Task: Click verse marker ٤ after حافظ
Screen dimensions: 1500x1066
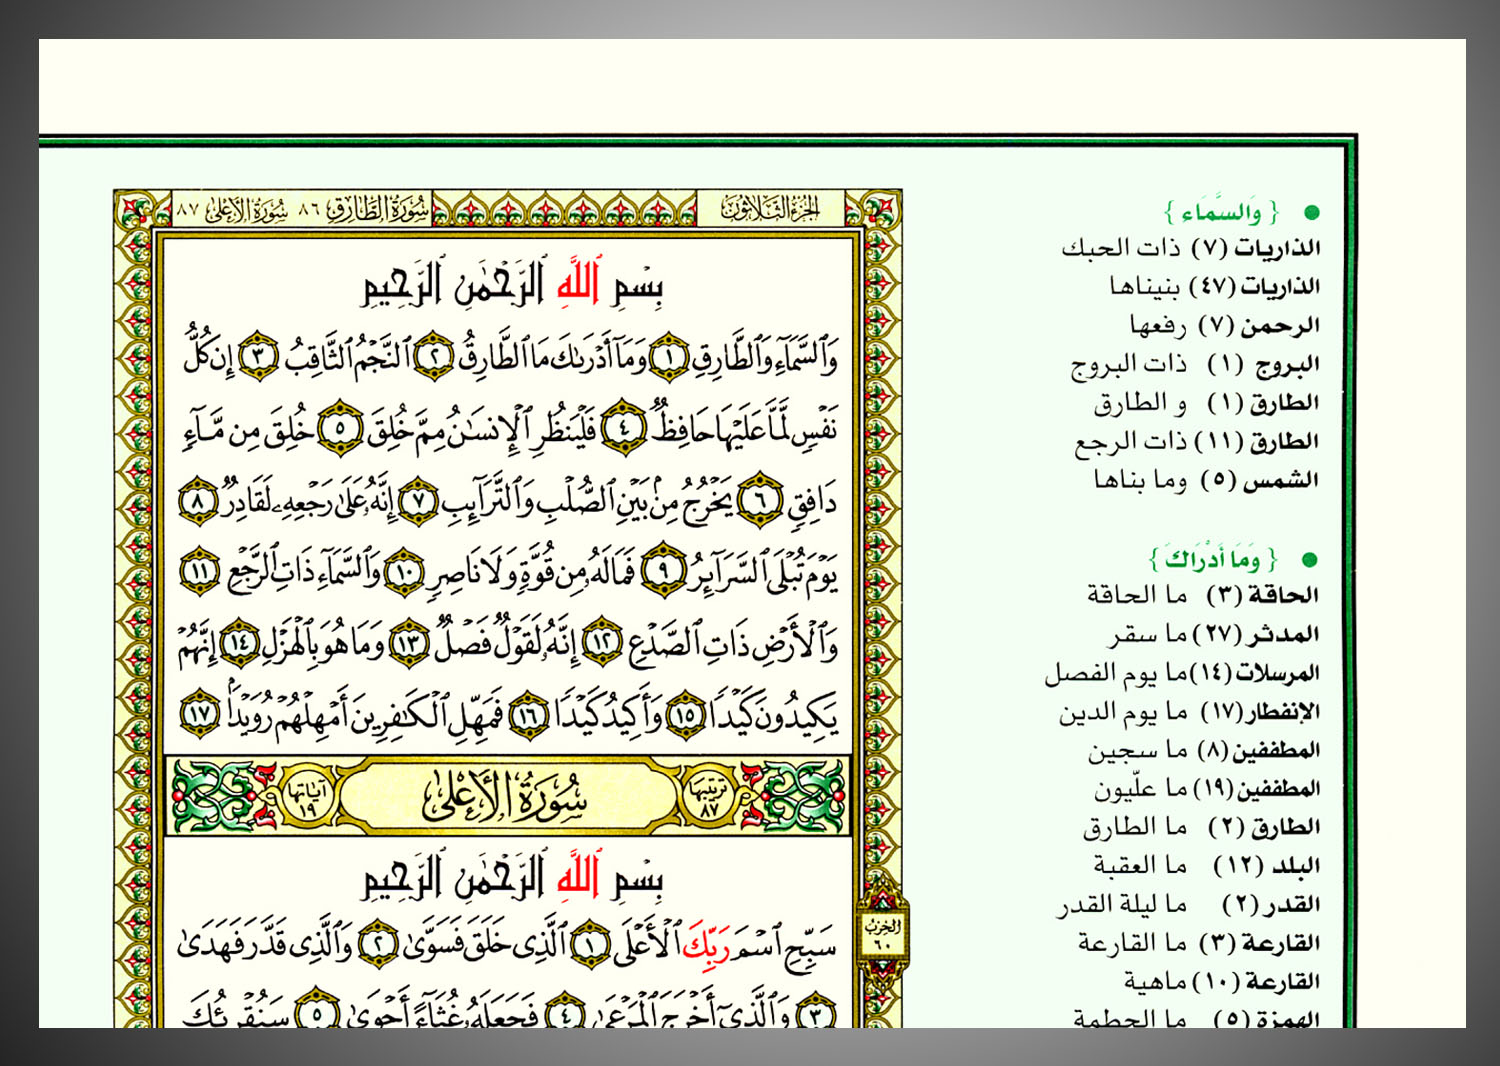Action: tap(624, 428)
